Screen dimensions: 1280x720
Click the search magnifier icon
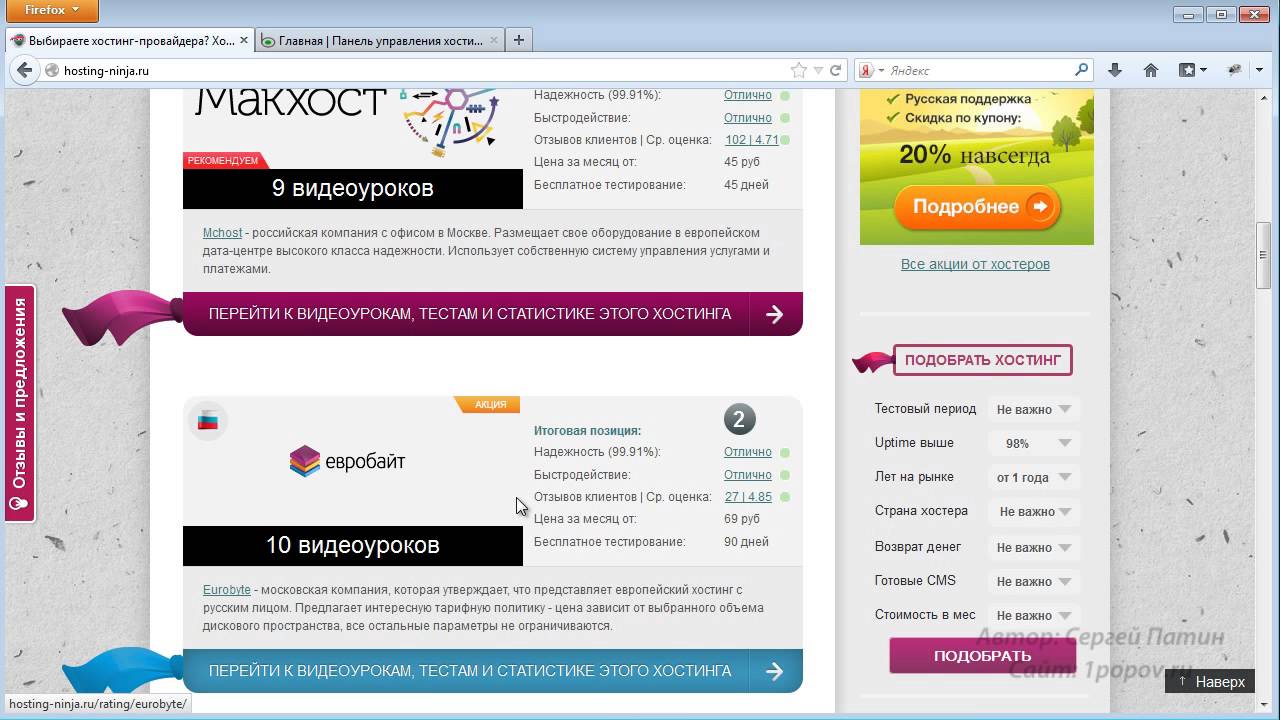click(x=1081, y=71)
